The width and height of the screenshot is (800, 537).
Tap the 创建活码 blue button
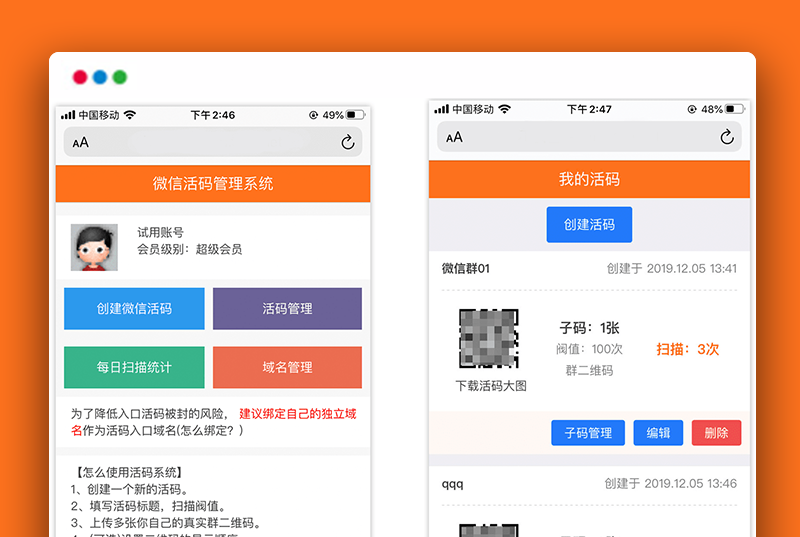pyautogui.click(x=589, y=224)
